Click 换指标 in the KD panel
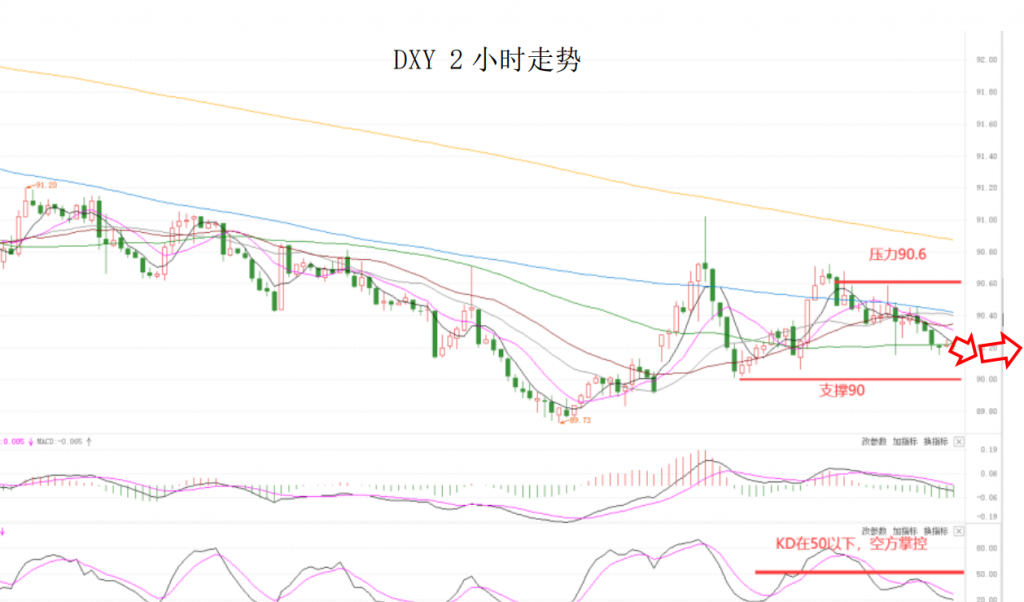This screenshot has width=1024, height=602. click(935, 531)
